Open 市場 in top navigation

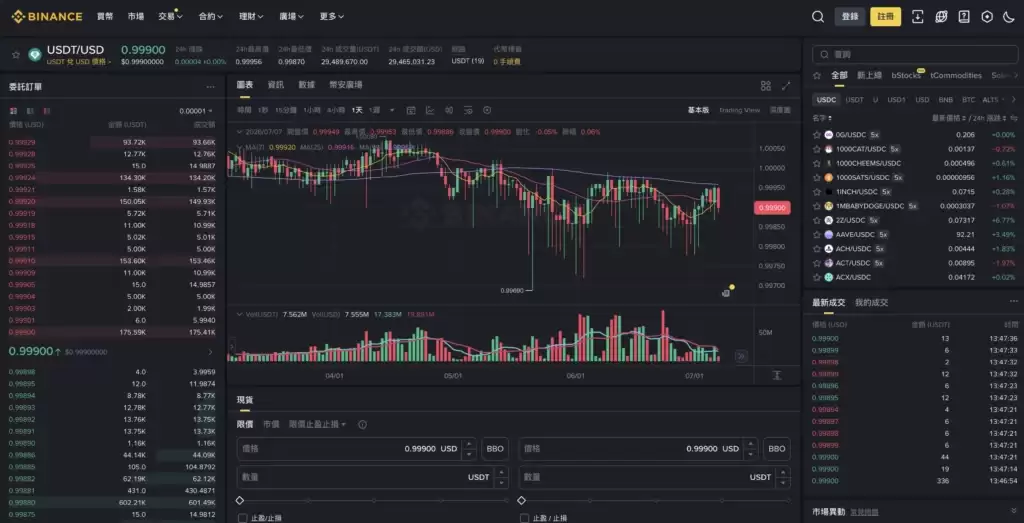[x=136, y=16]
